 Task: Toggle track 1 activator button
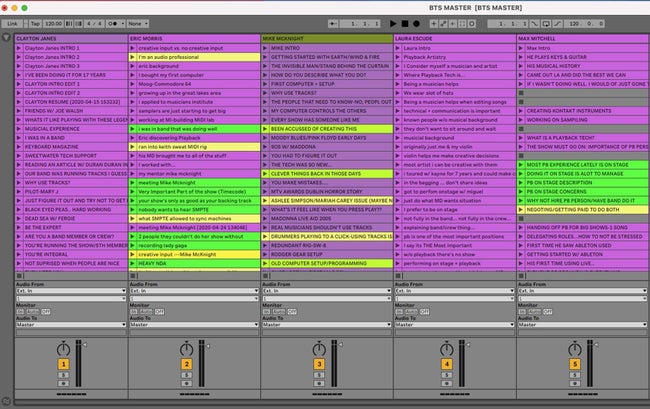coord(63,364)
